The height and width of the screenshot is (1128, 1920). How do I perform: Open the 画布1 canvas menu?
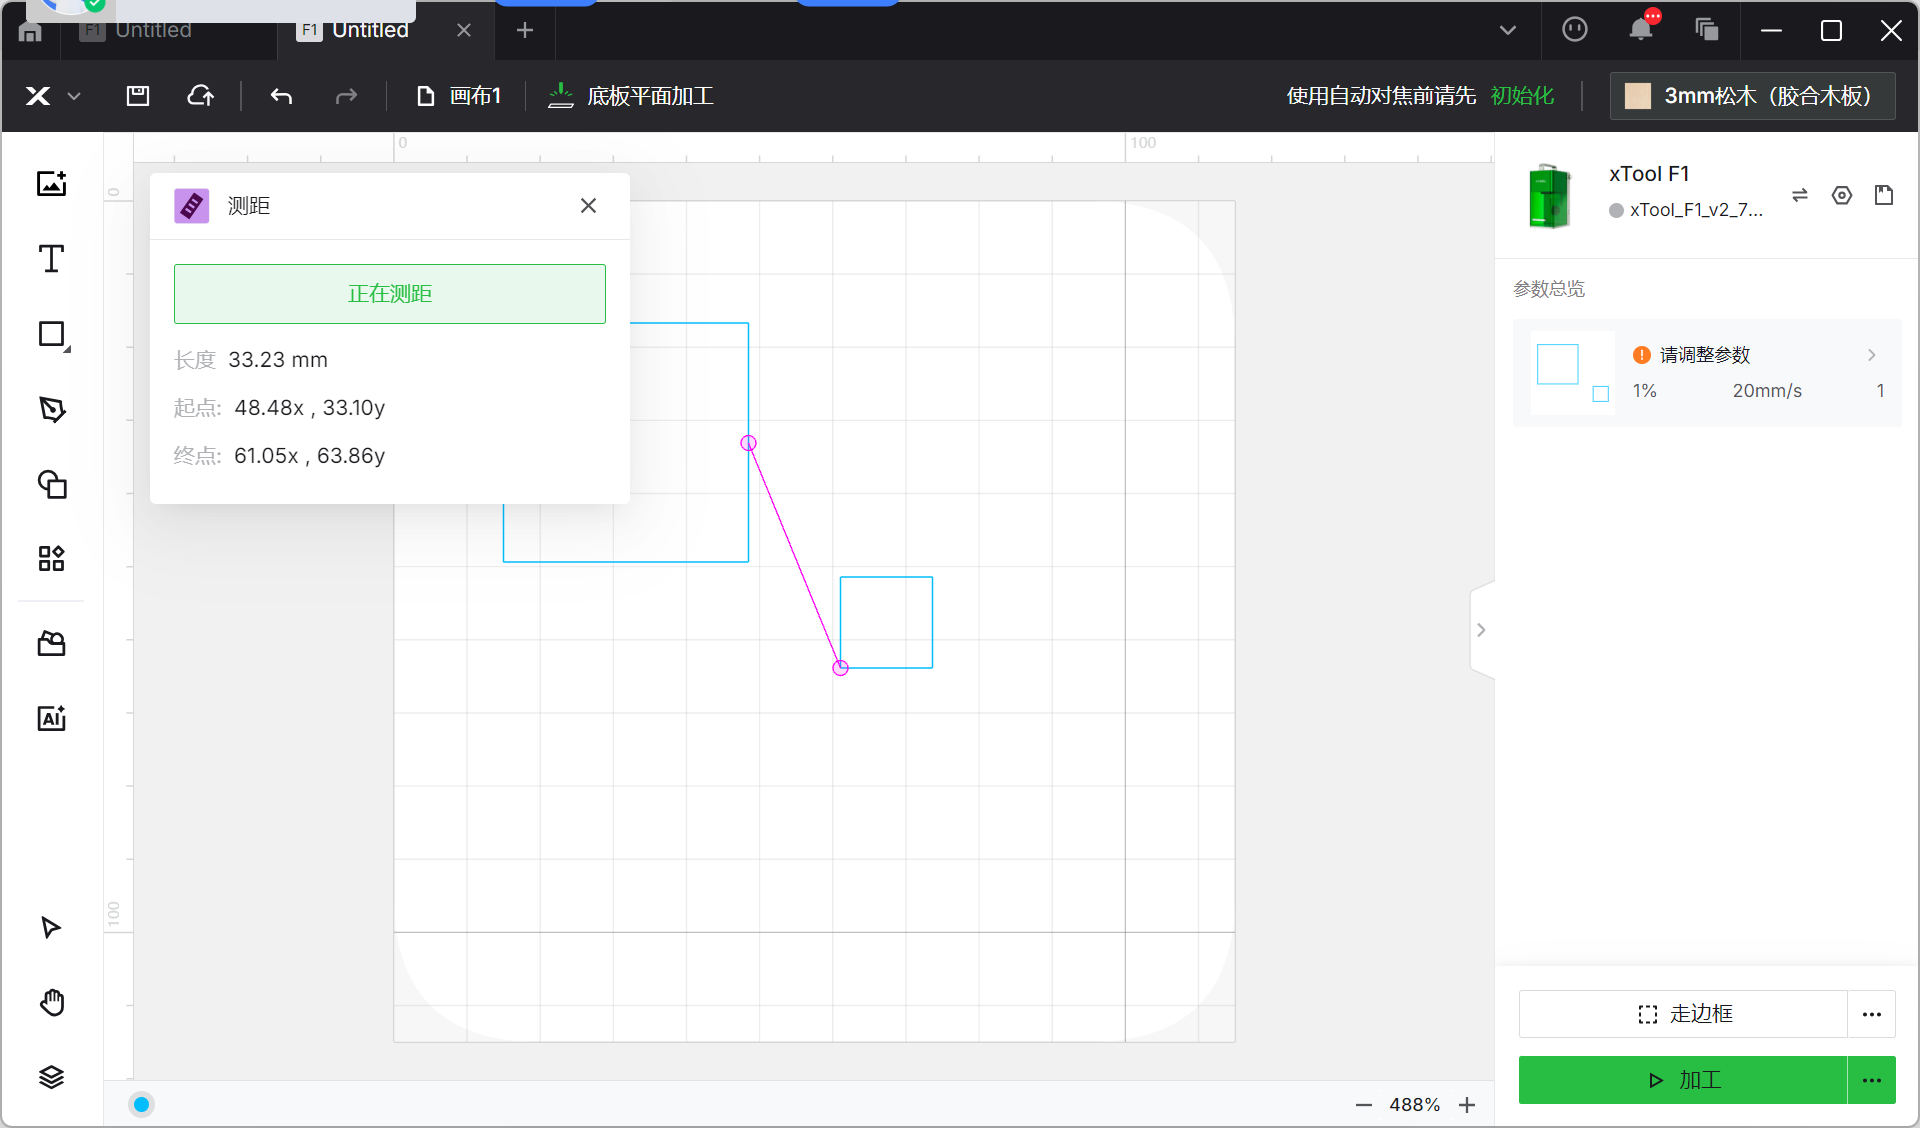point(459,96)
